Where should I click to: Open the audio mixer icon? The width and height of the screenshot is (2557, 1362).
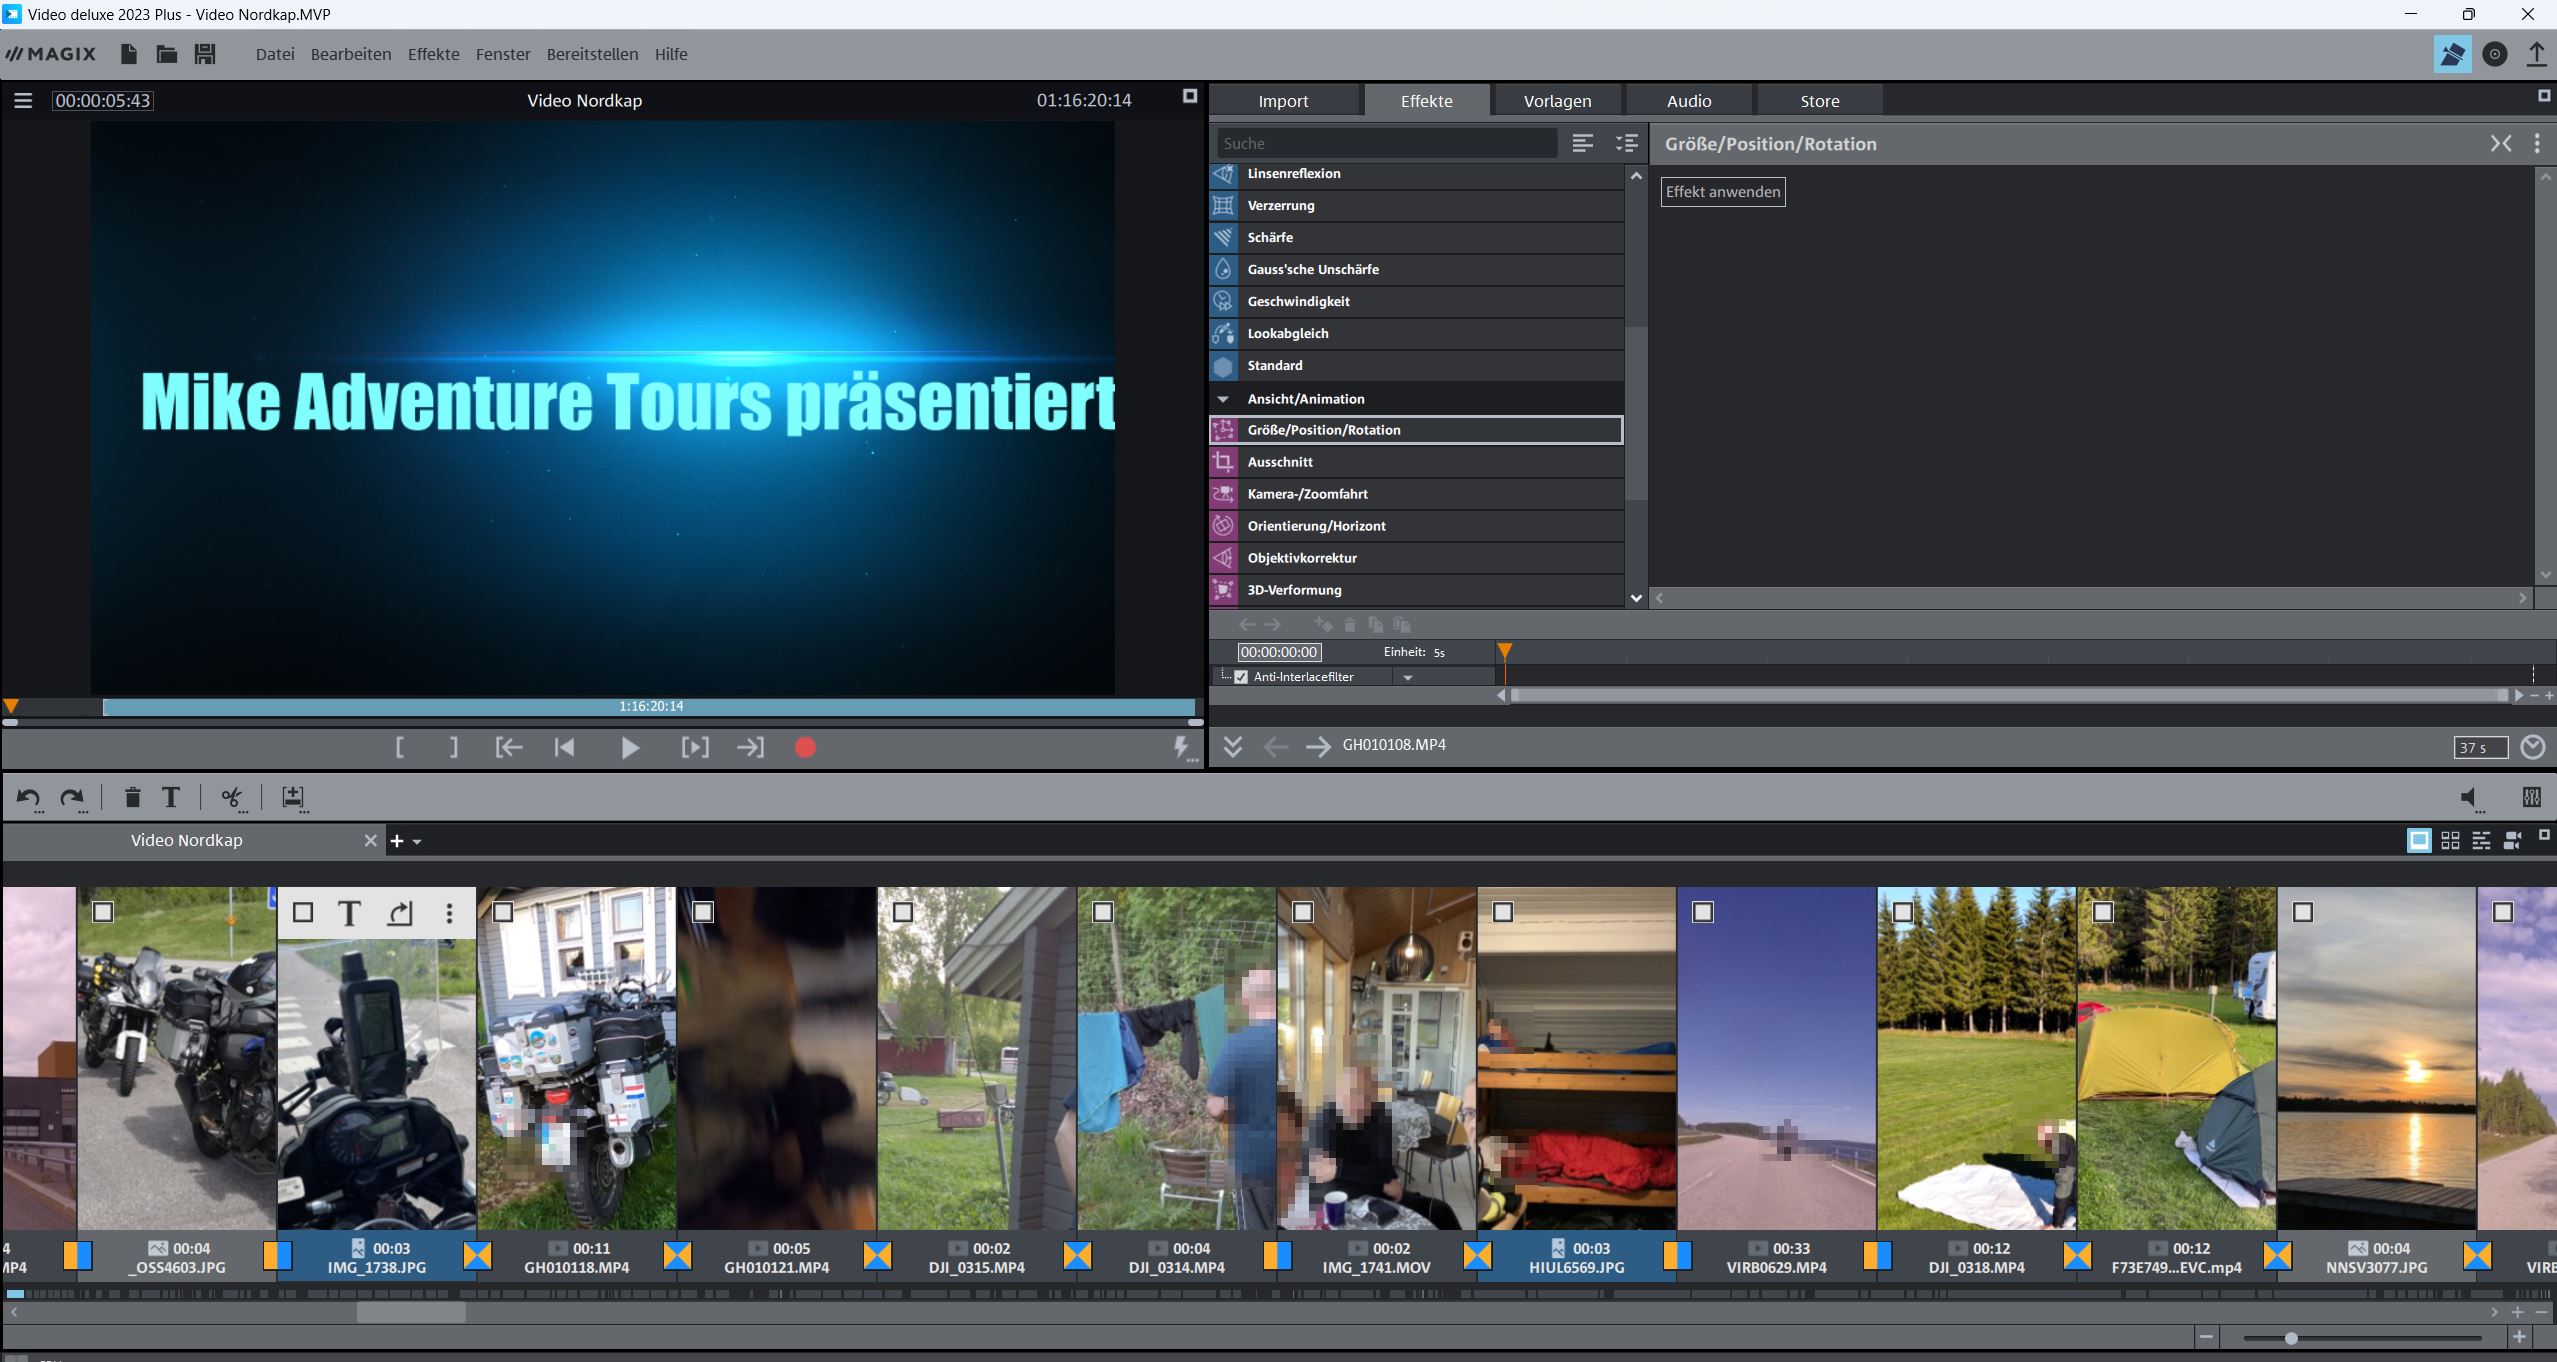(2531, 797)
